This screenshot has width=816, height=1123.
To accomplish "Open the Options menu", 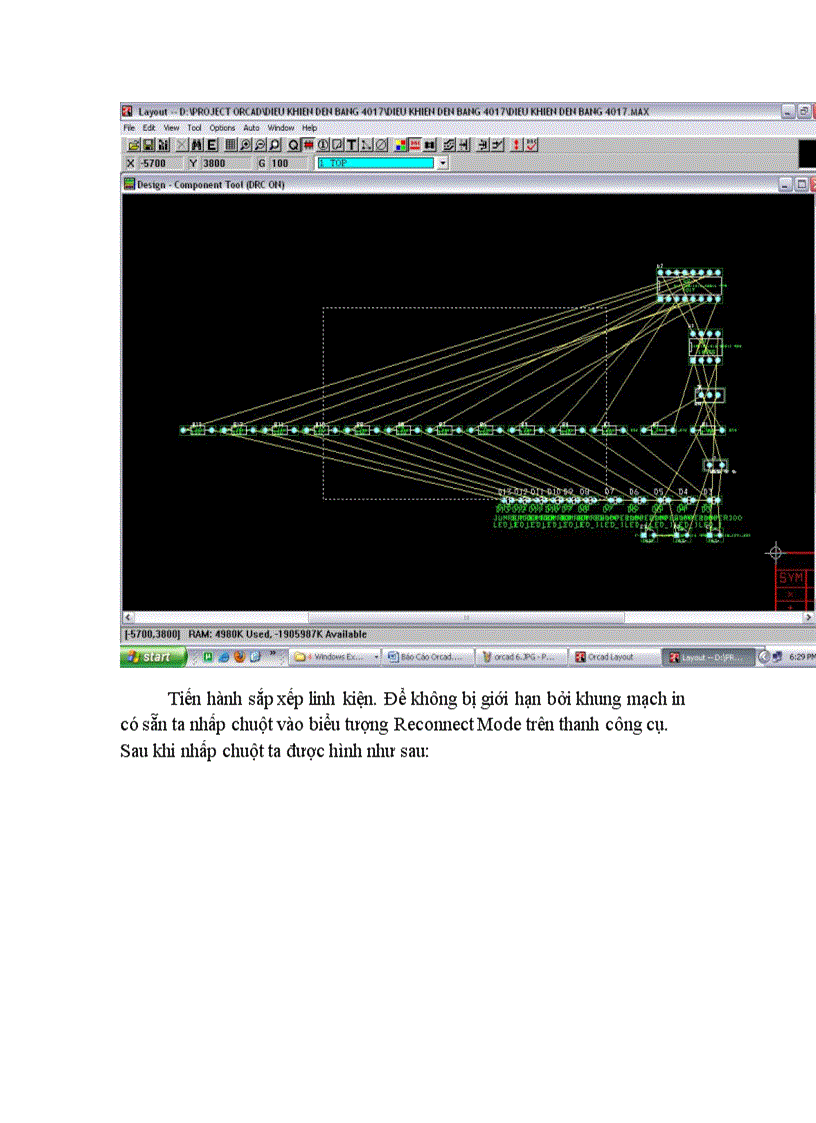I will pyautogui.click(x=222, y=128).
